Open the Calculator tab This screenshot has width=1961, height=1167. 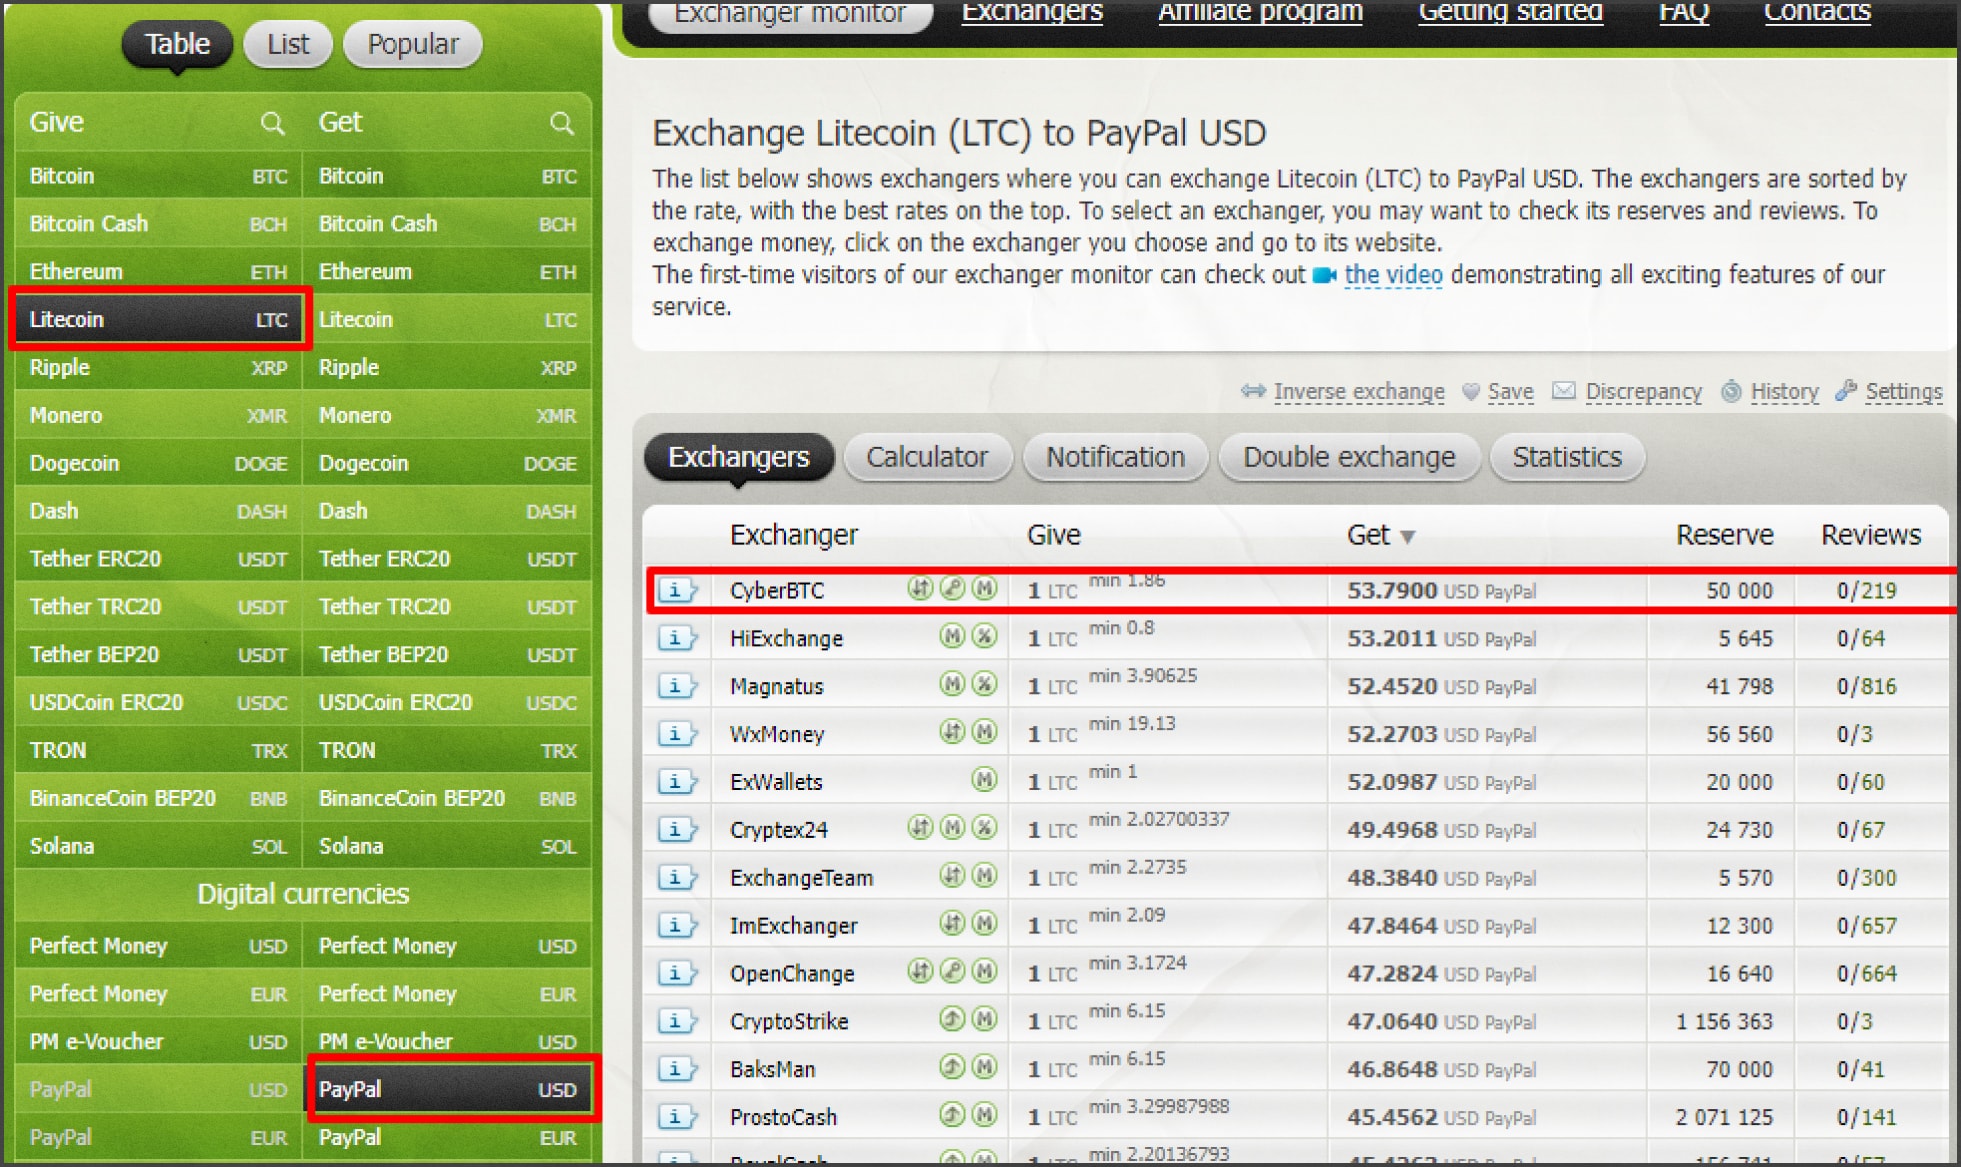coord(927,457)
